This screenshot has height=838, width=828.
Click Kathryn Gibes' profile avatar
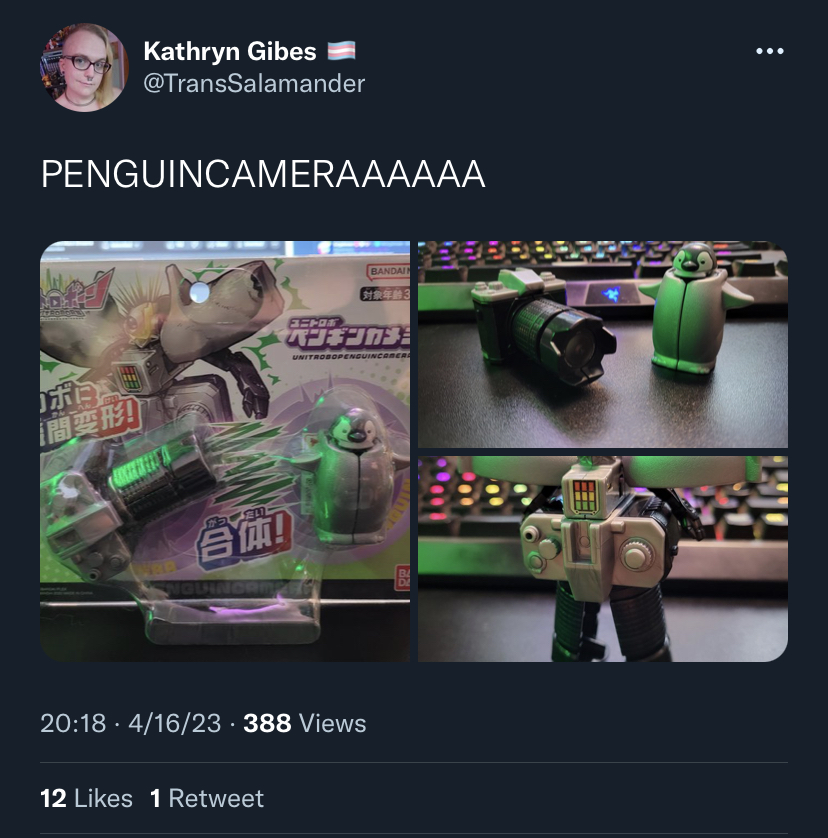tap(84, 67)
